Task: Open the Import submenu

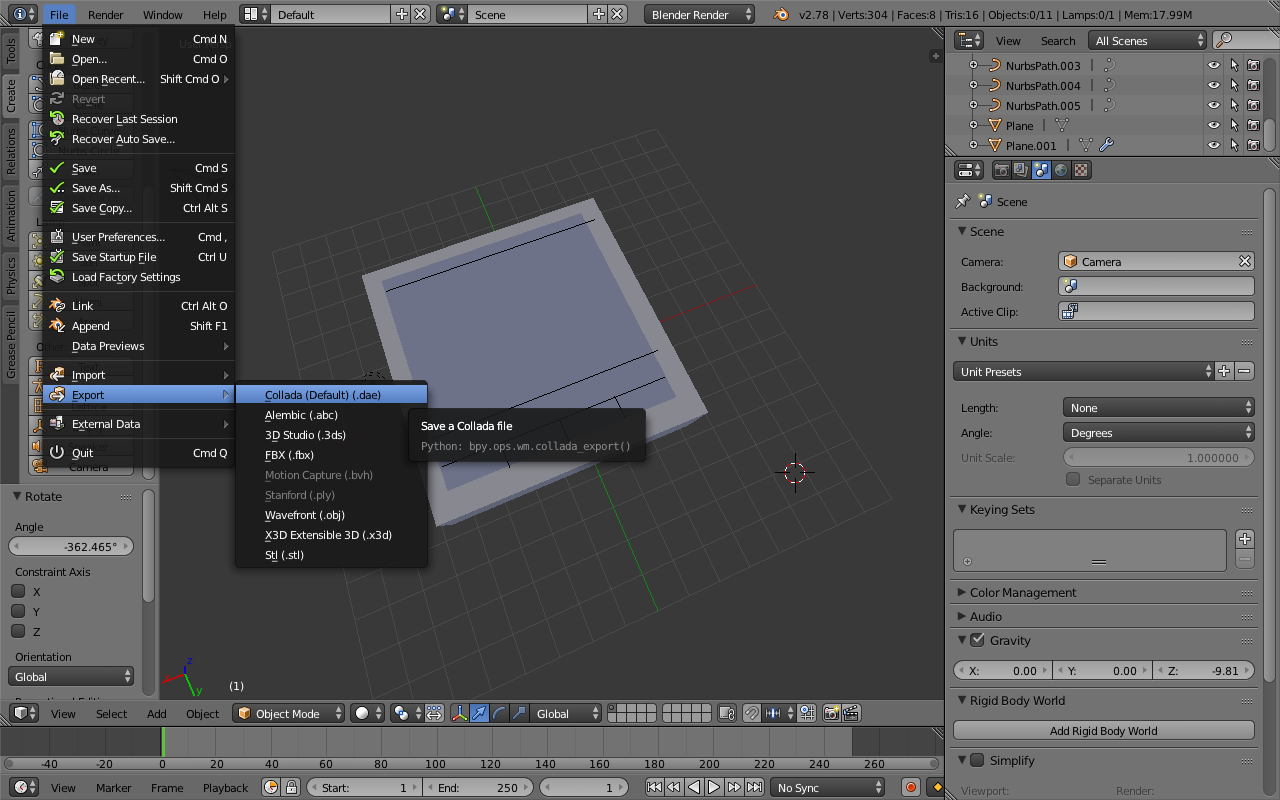Action: click(x=139, y=375)
